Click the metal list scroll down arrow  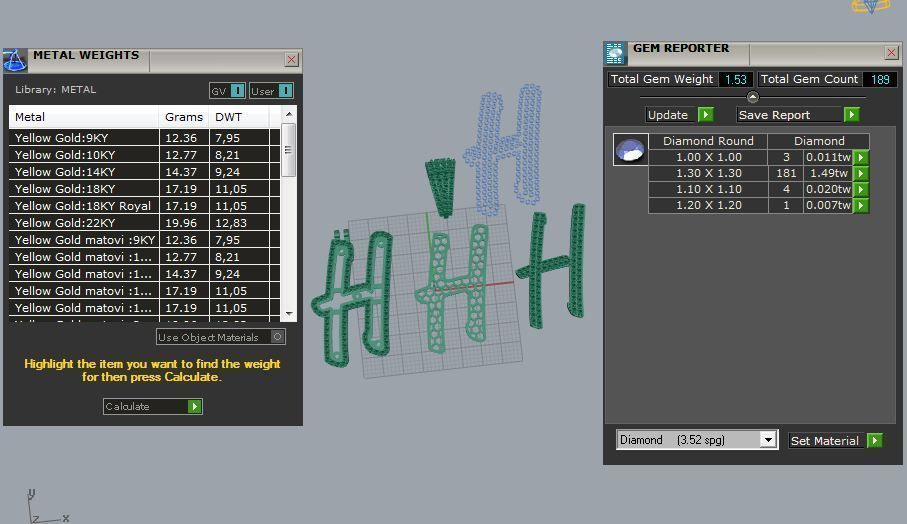[x=289, y=314]
